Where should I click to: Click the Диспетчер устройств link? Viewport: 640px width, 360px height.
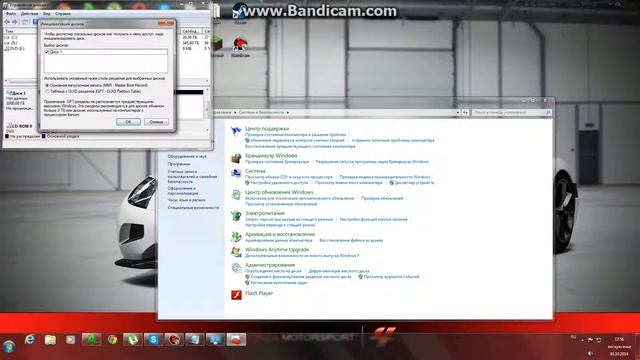pos(414,183)
